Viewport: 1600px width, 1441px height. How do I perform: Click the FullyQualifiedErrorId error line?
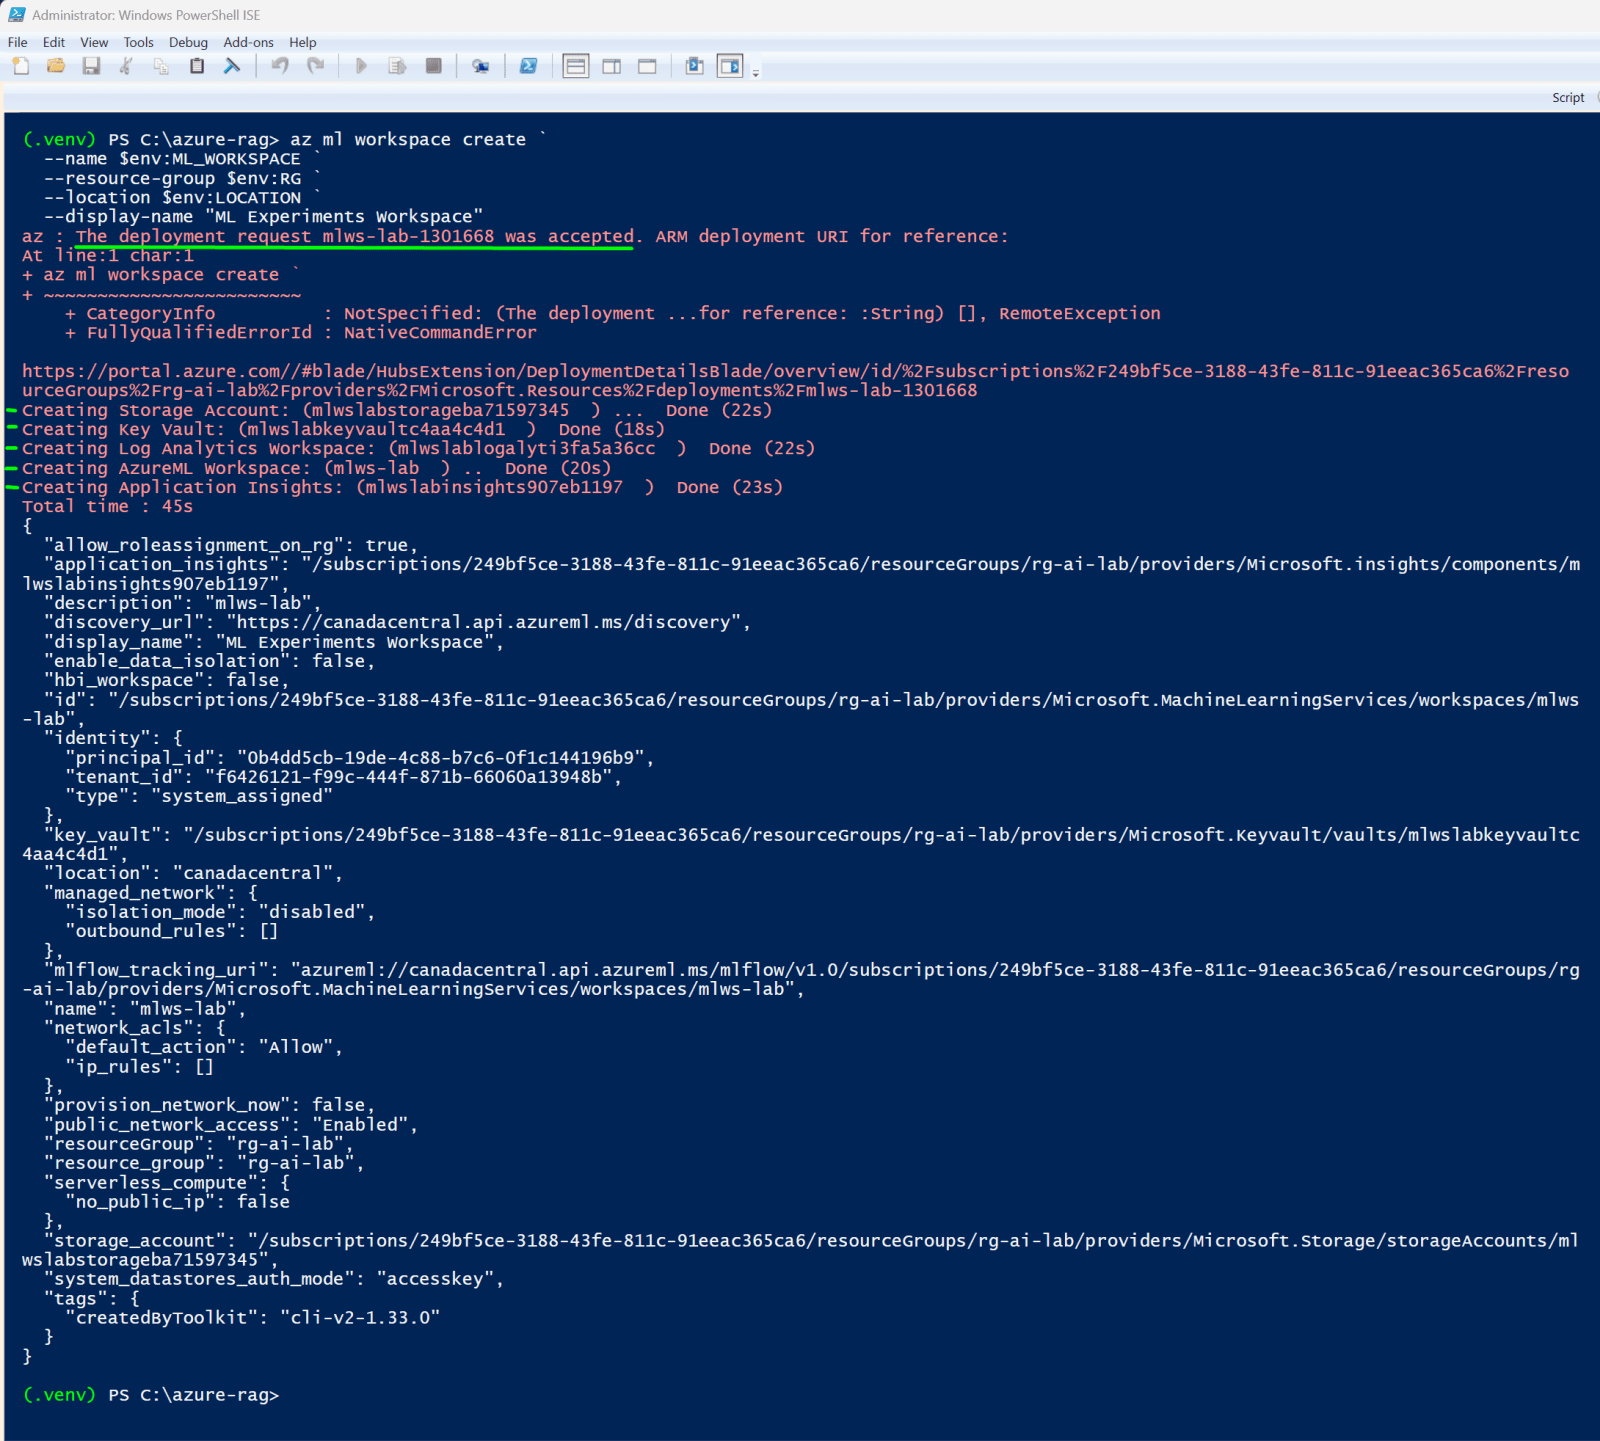tap(301, 332)
